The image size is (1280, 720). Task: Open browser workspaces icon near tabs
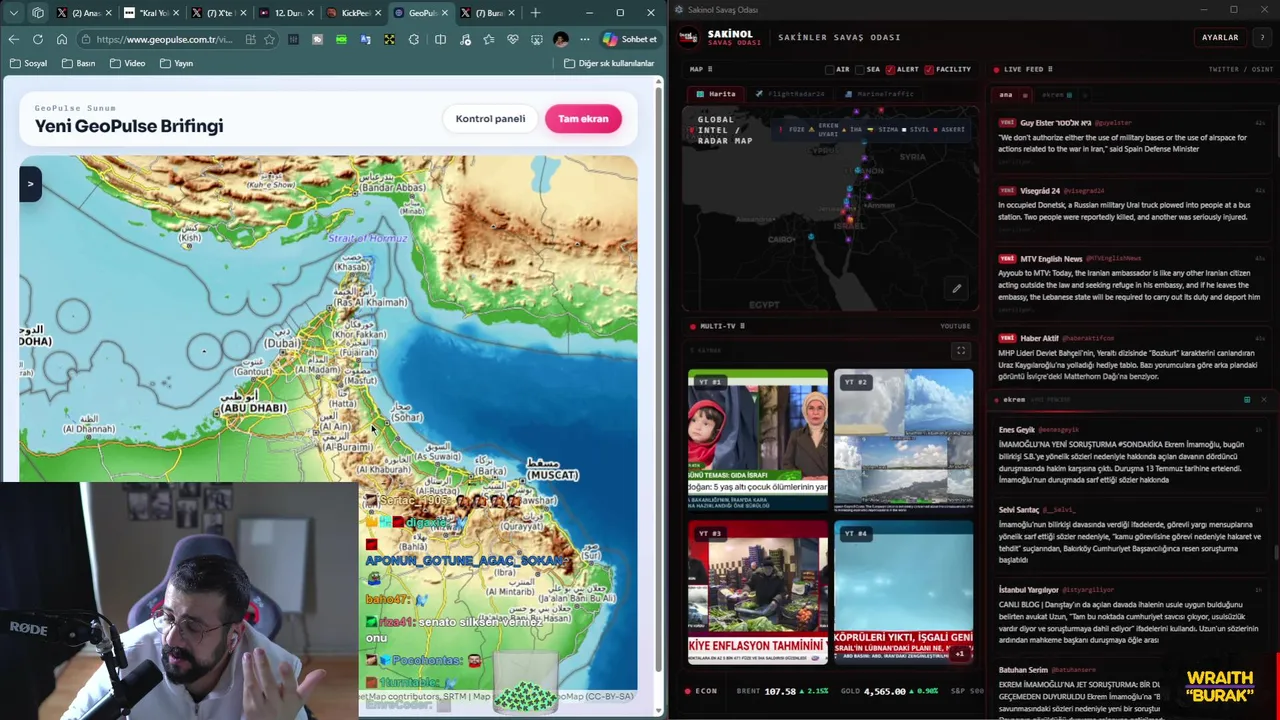pos(38,13)
